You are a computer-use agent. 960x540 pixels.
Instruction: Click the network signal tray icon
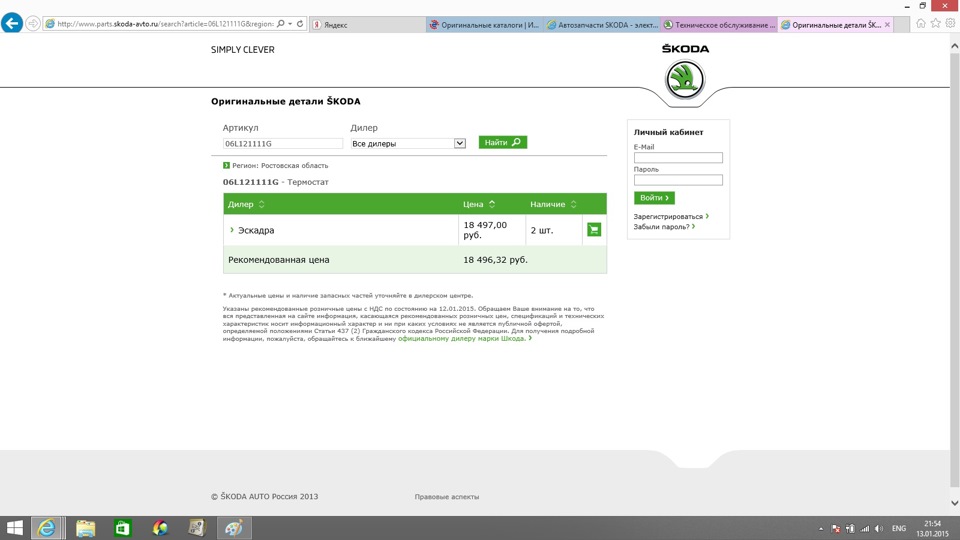(864, 528)
